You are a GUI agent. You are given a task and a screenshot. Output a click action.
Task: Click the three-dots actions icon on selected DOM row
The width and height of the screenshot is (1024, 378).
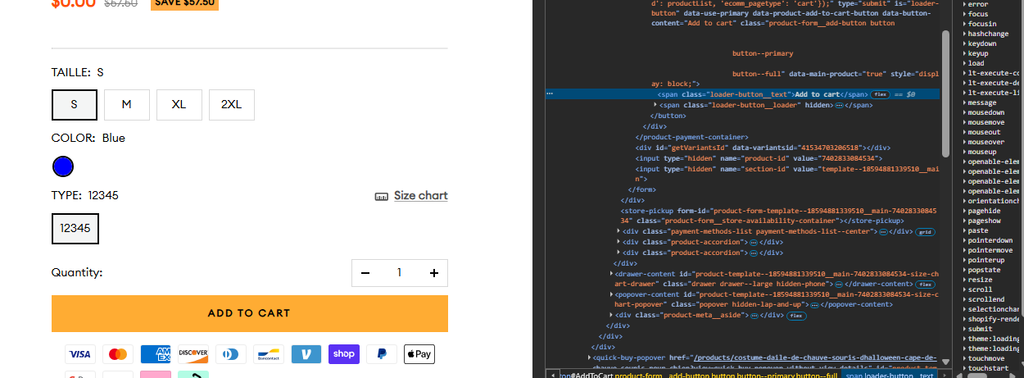[x=550, y=95]
